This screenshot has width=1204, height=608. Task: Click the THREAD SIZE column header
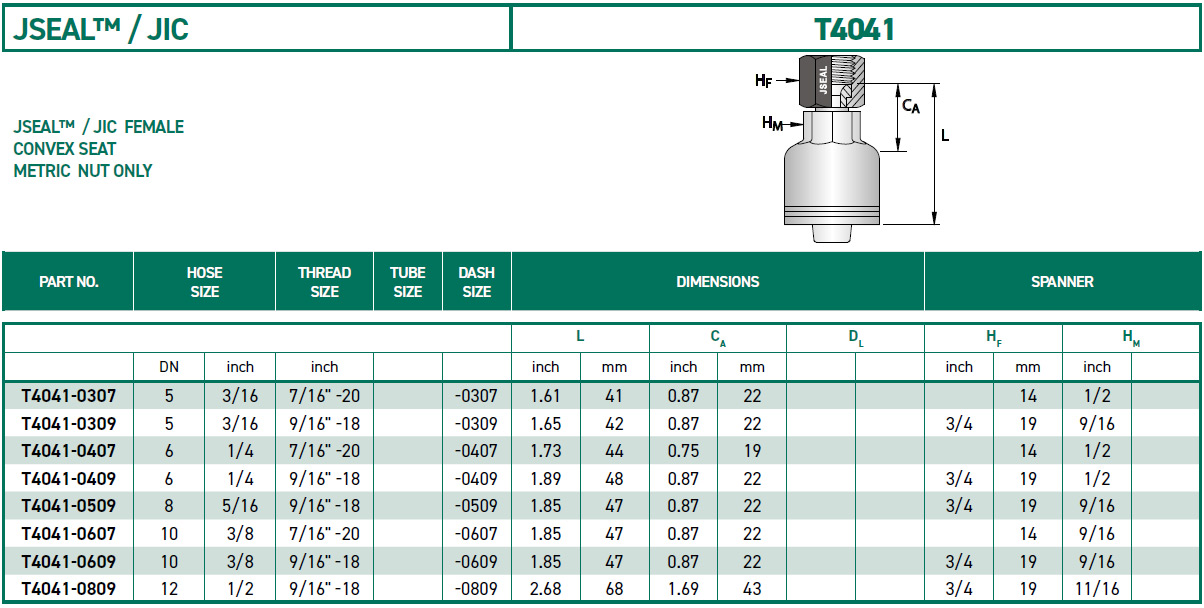tap(325, 282)
